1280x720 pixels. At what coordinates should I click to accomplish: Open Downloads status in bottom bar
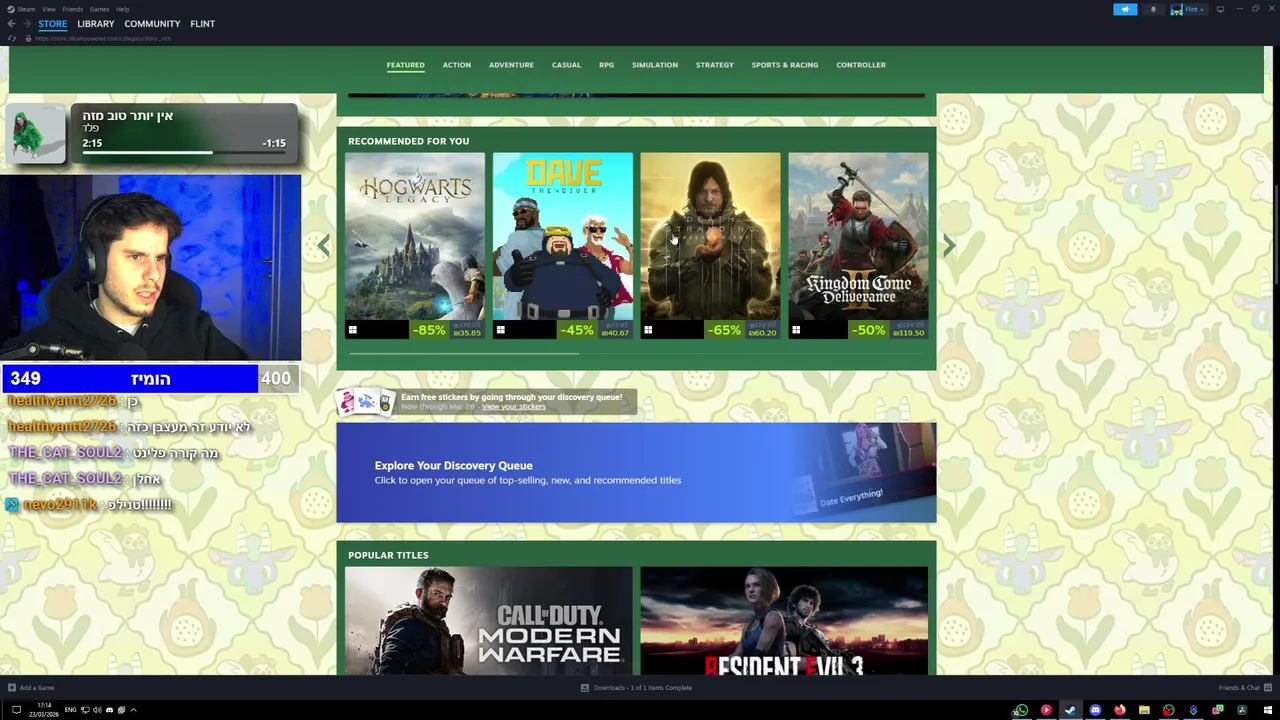click(x=636, y=688)
